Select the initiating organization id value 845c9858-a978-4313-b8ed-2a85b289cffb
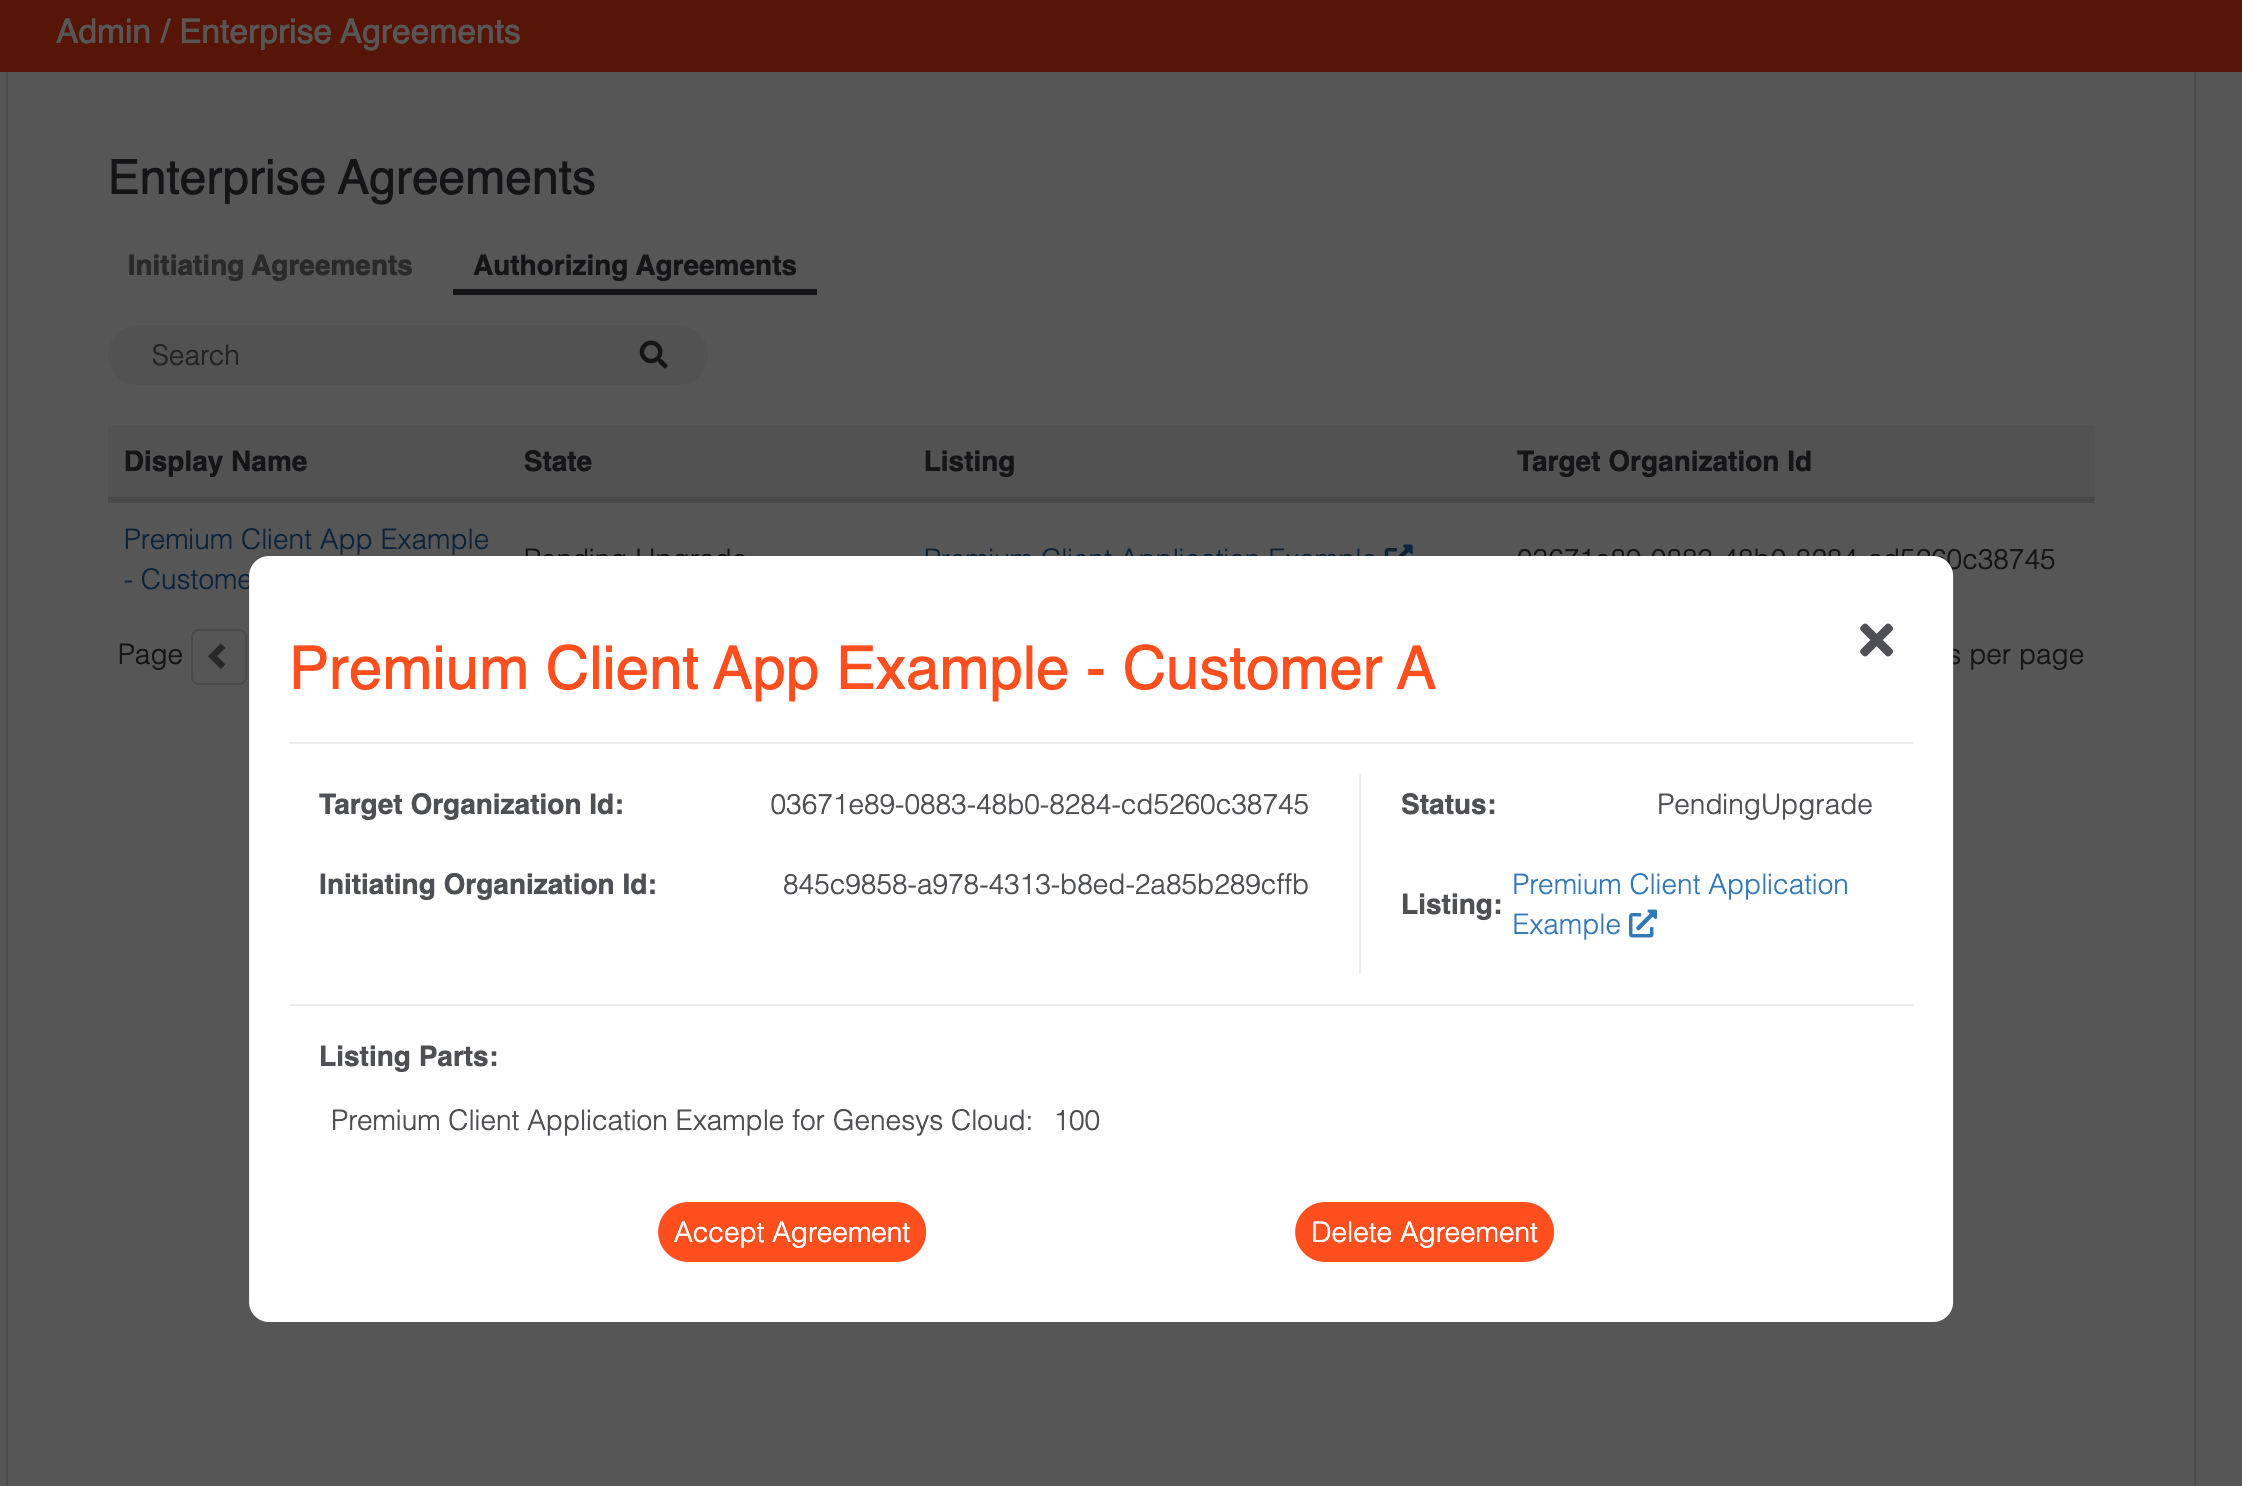Image resolution: width=2242 pixels, height=1486 pixels. (x=1045, y=884)
